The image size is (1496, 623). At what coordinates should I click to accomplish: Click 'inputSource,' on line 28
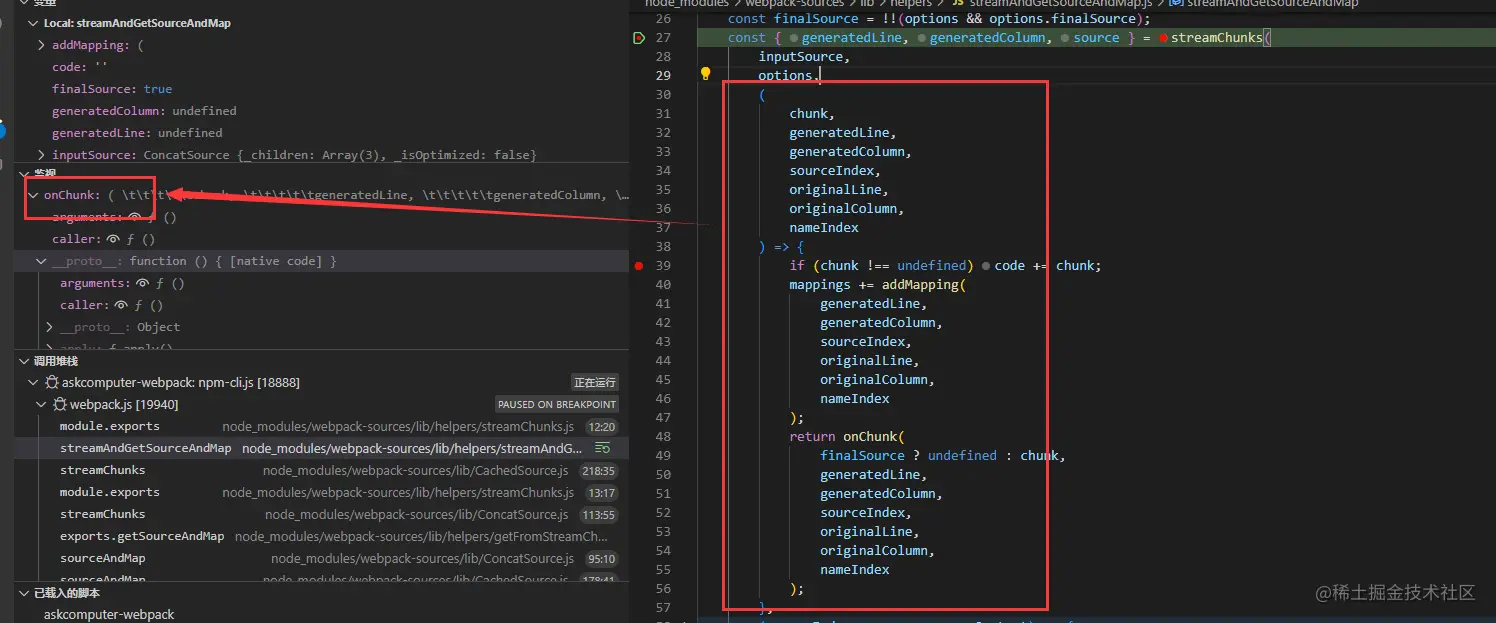(x=804, y=57)
